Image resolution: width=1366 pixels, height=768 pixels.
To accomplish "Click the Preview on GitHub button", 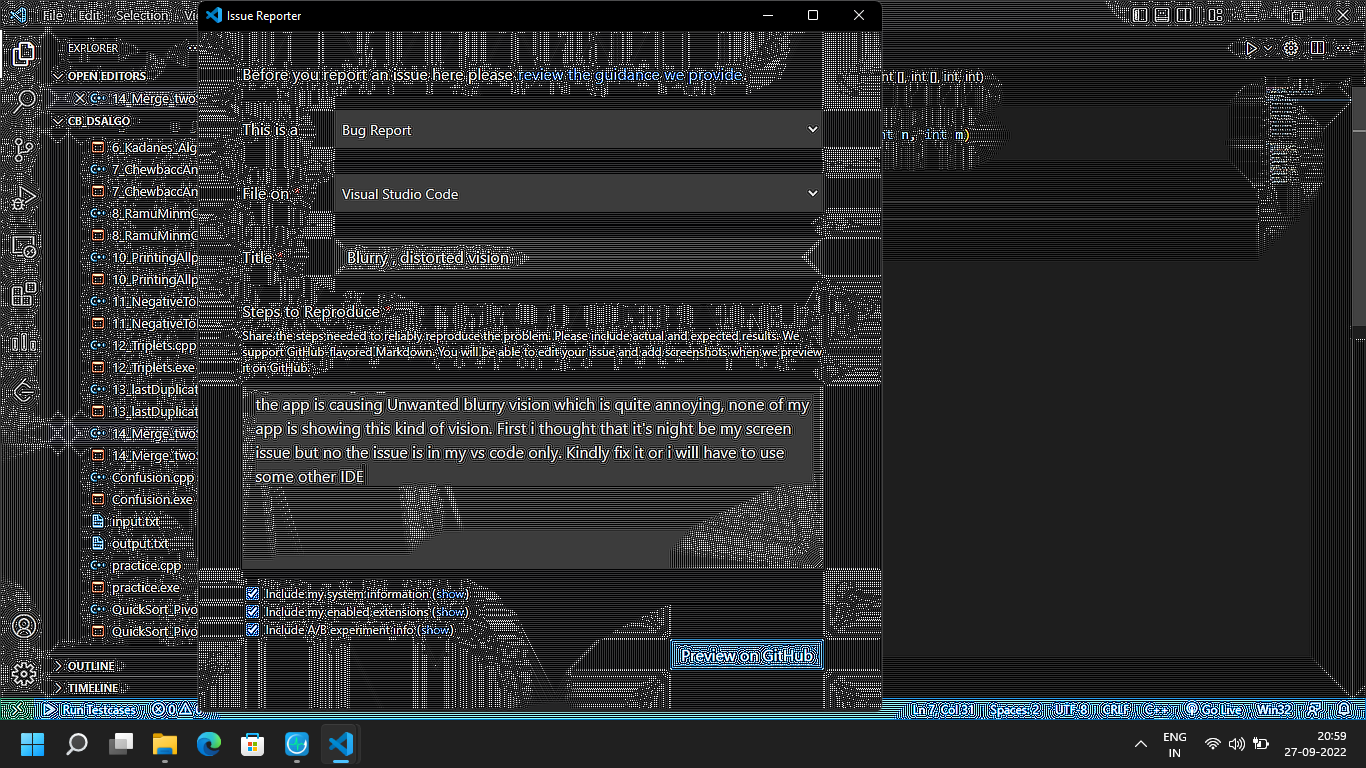I will tap(746, 655).
